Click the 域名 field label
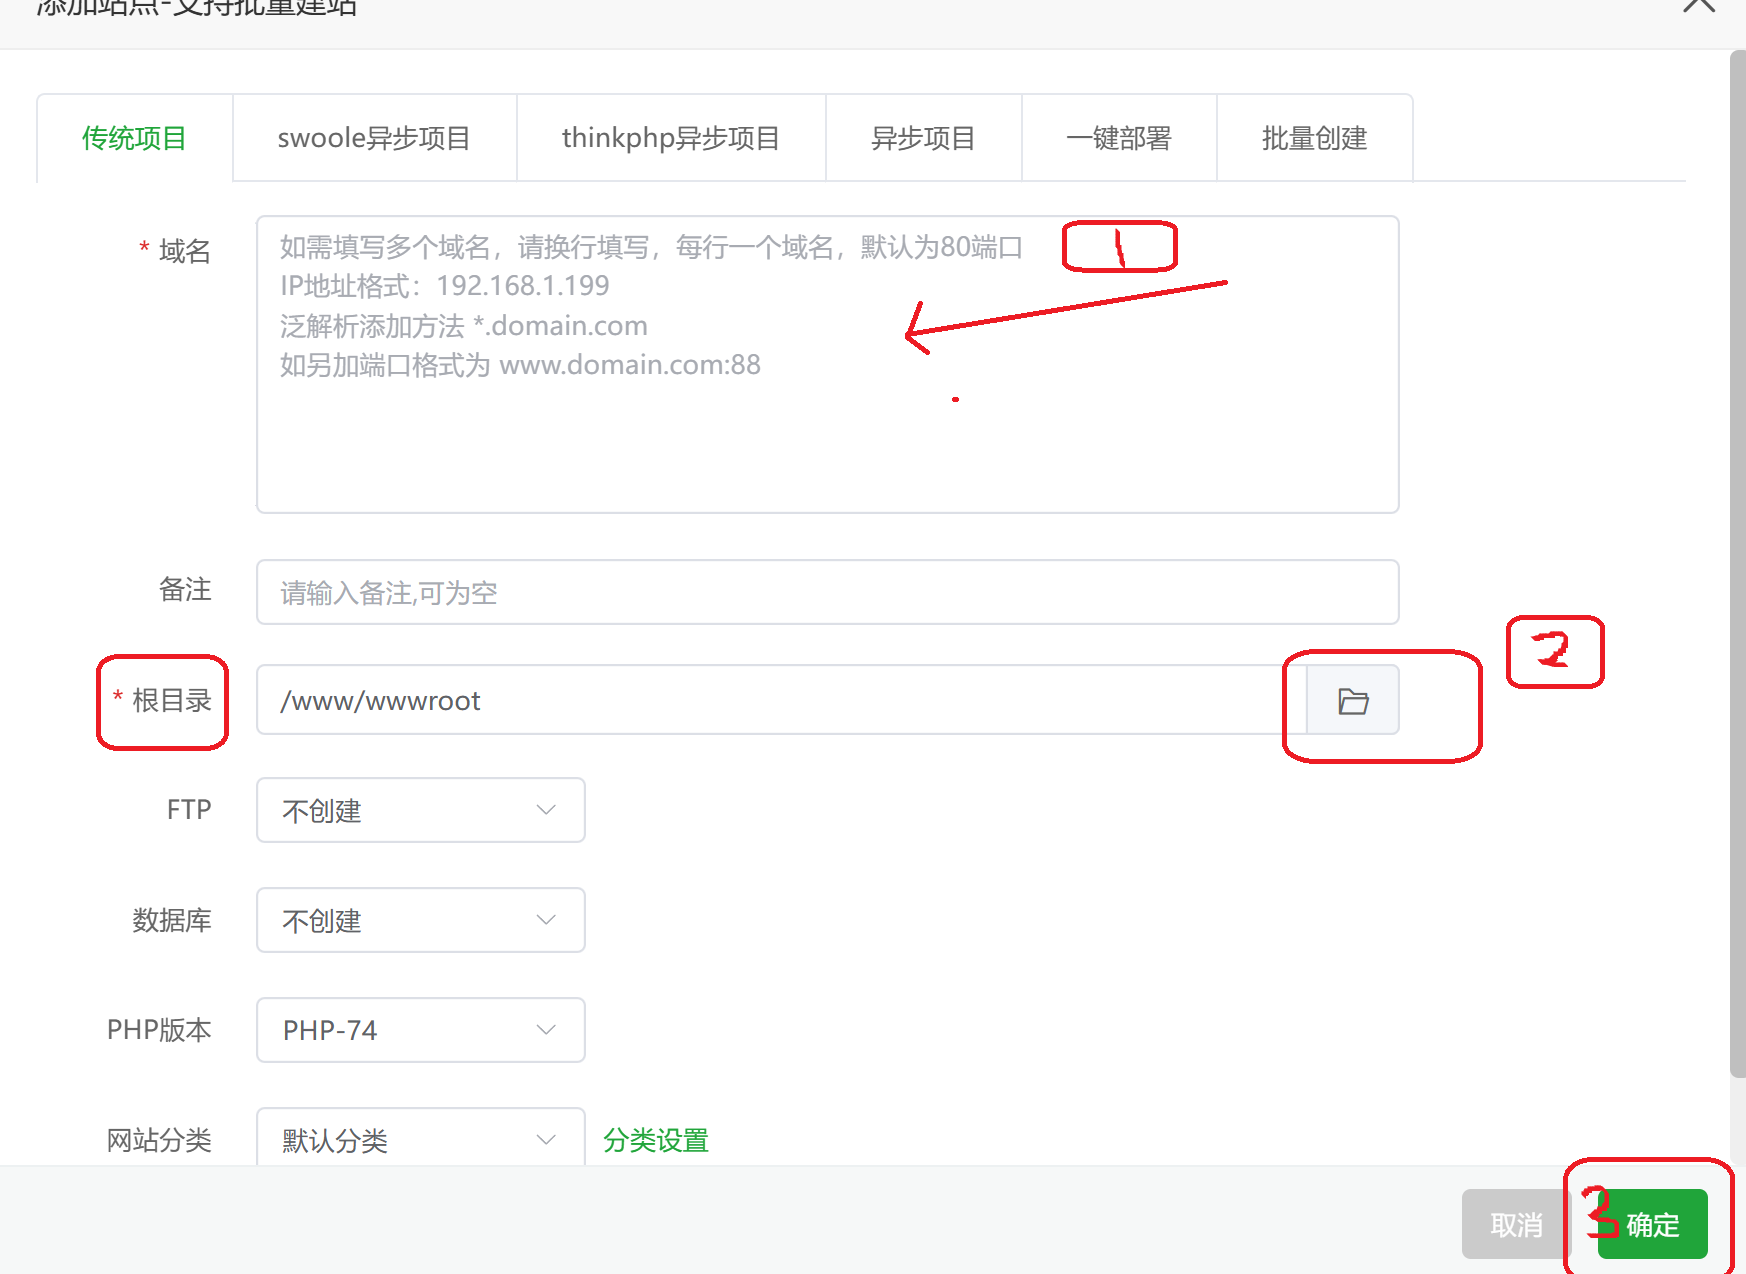 pyautogui.click(x=184, y=251)
